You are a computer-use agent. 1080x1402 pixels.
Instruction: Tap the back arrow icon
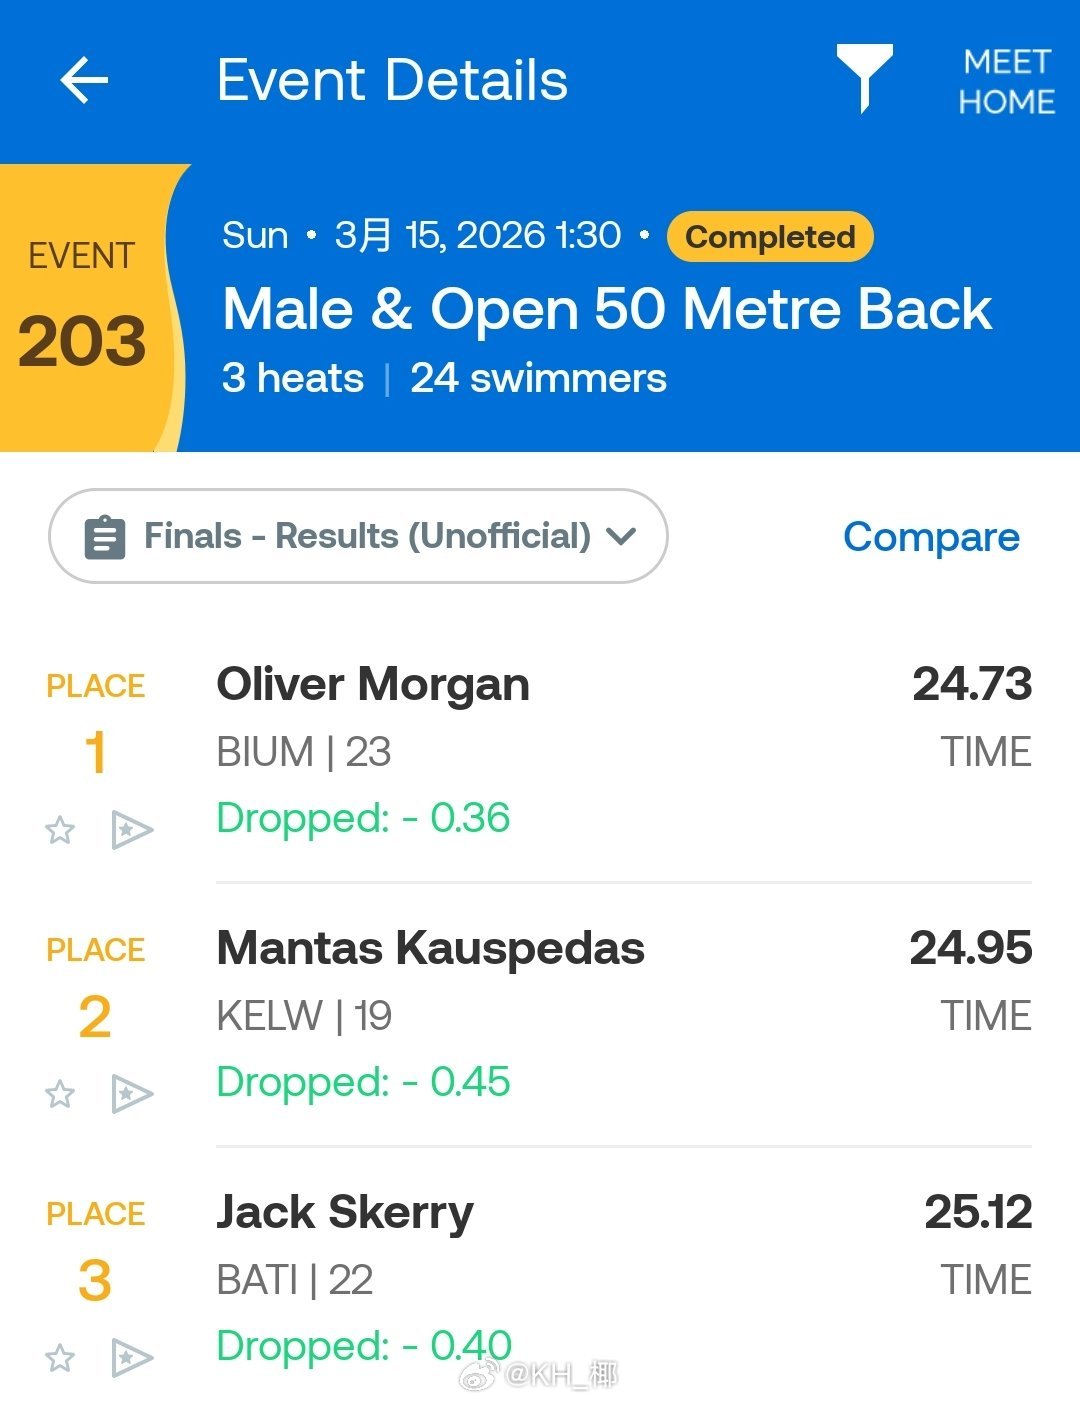pos(84,80)
